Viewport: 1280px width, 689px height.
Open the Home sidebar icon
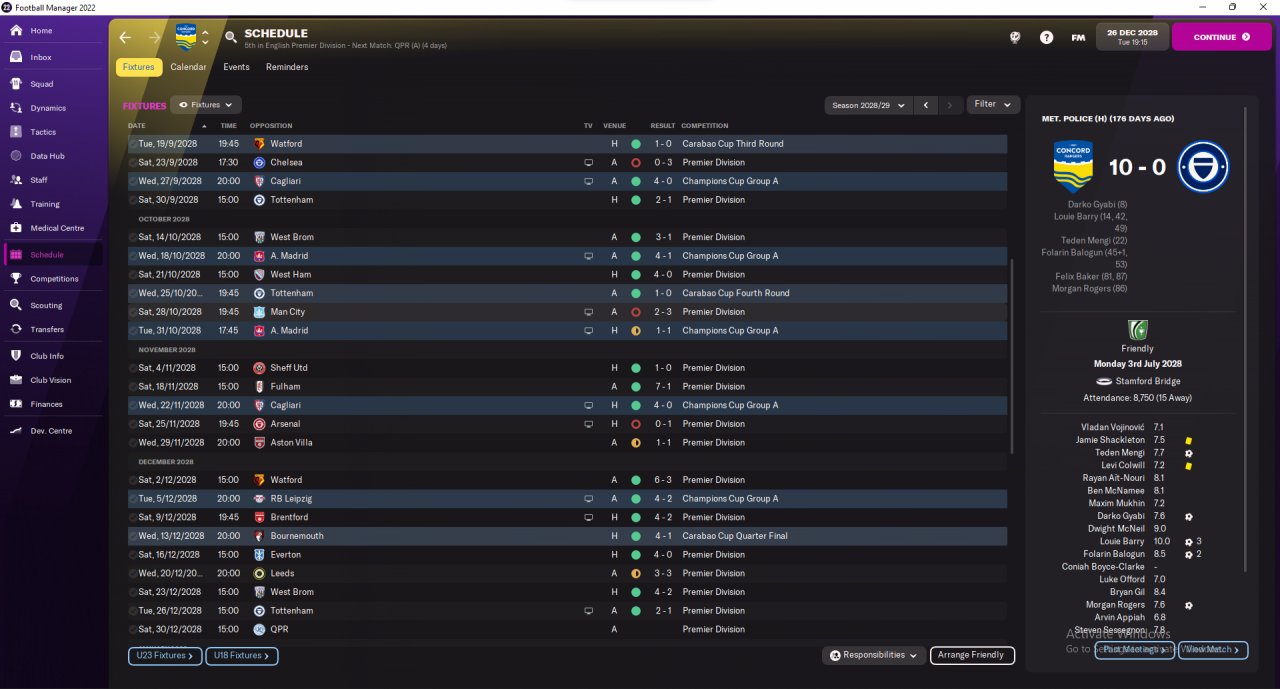(16, 31)
